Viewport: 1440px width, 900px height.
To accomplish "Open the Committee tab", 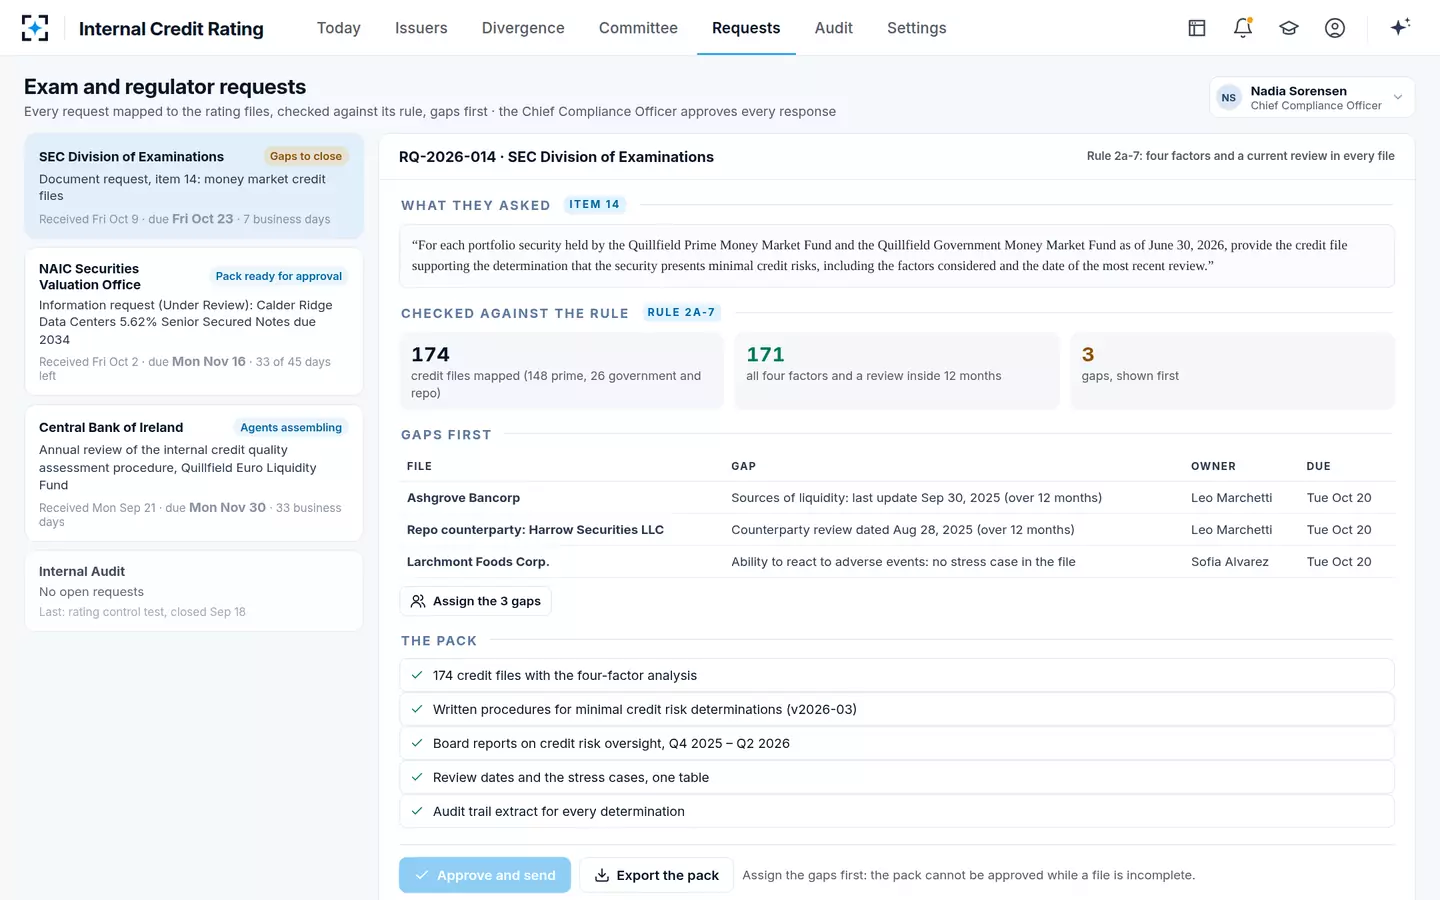I will [638, 28].
